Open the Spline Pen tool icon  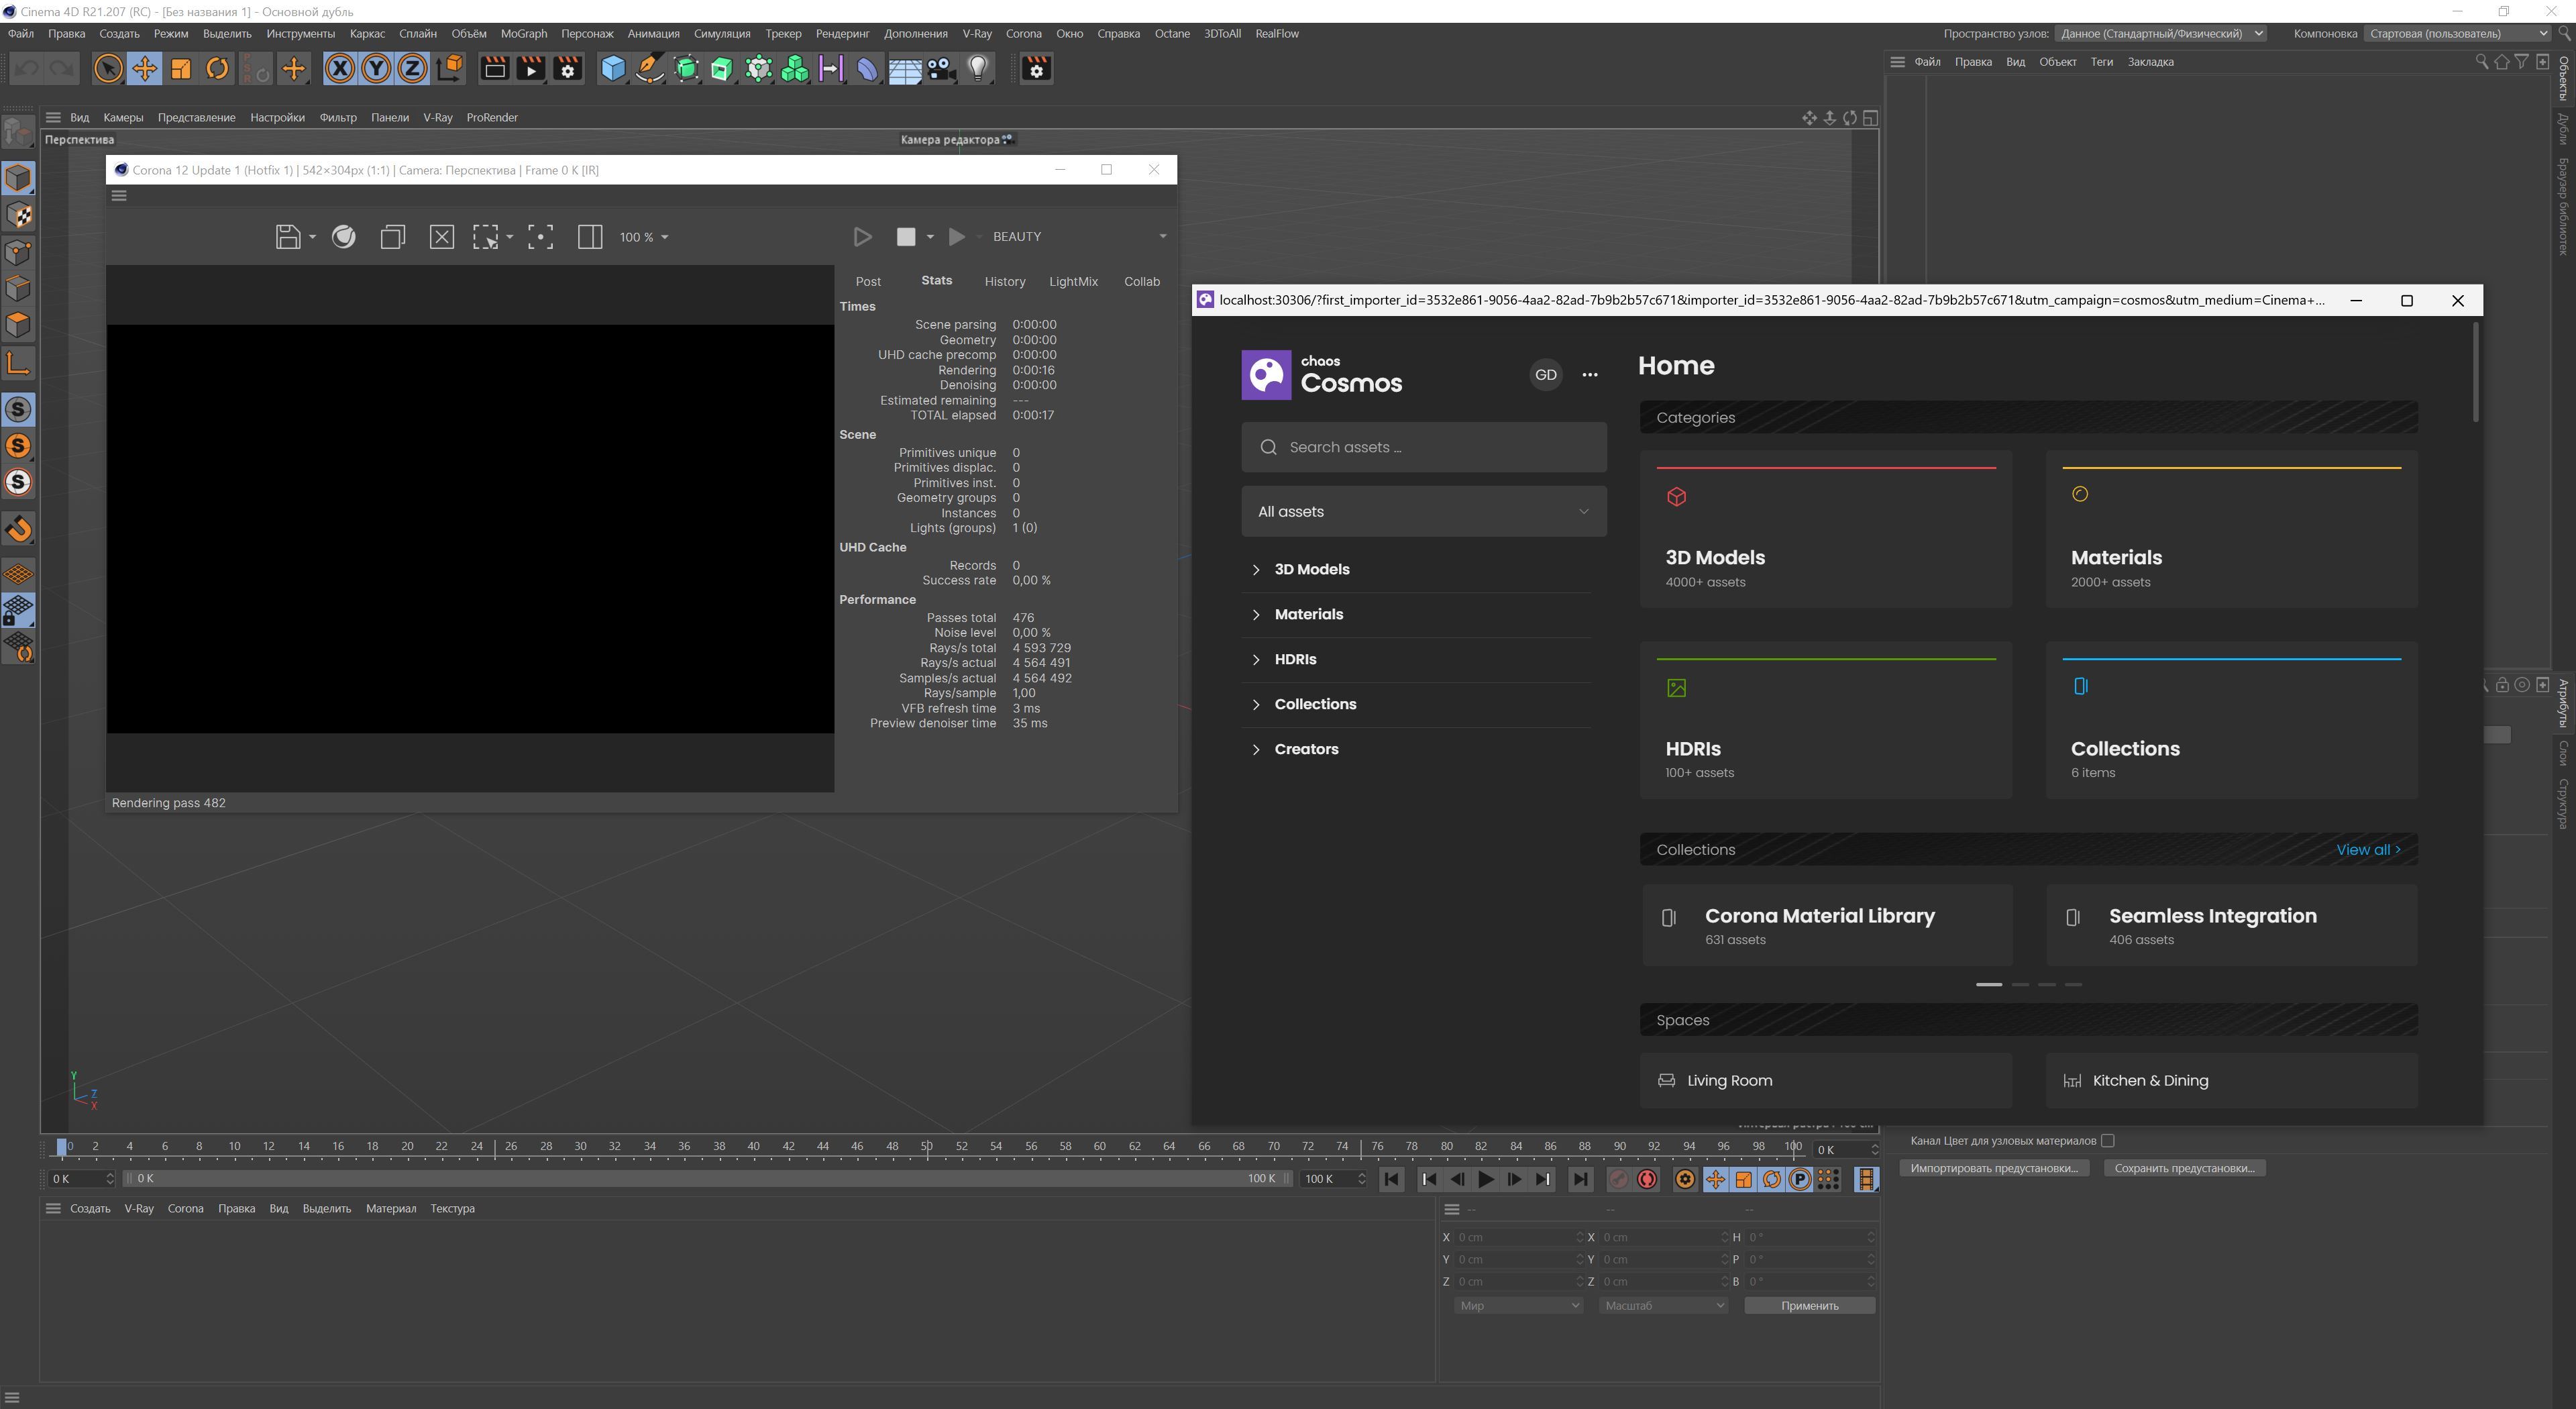(650, 68)
